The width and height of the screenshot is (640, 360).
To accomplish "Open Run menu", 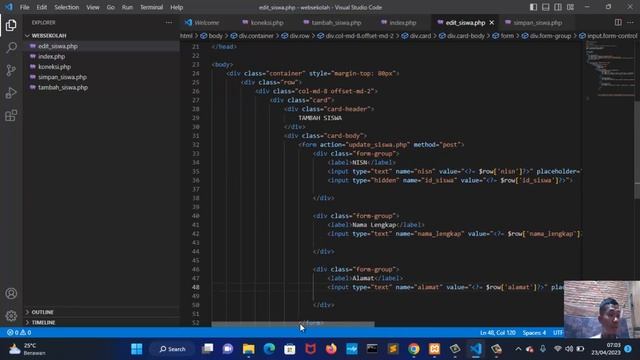I will (x=127, y=7).
